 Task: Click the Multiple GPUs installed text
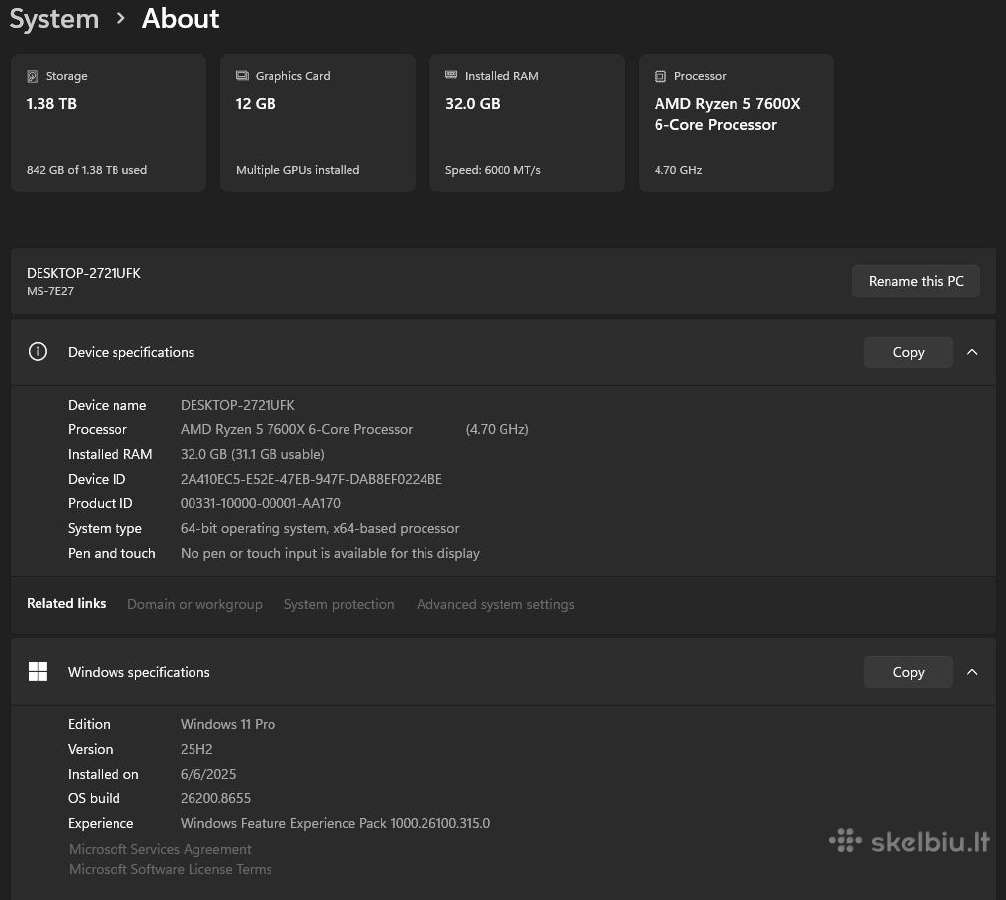click(298, 170)
